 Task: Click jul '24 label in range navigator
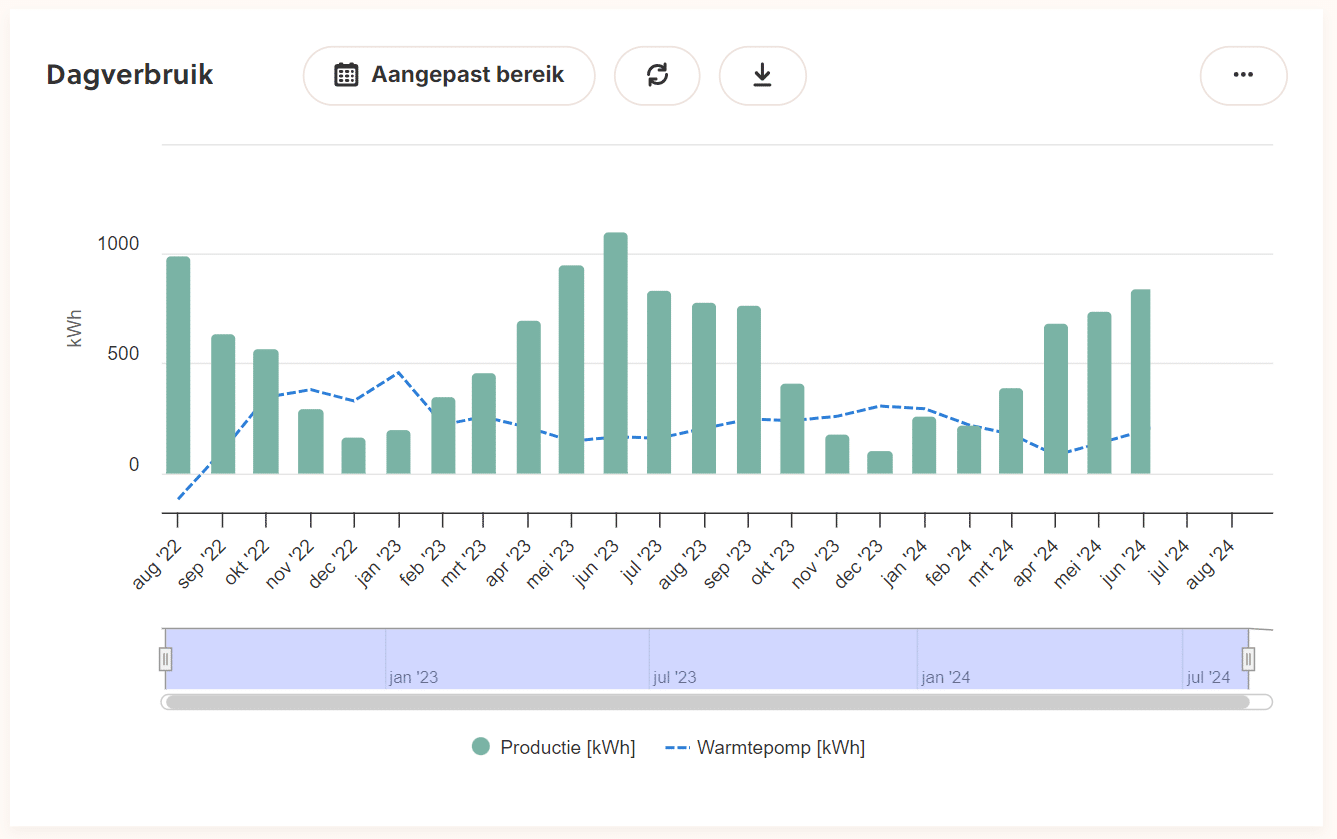1208,678
